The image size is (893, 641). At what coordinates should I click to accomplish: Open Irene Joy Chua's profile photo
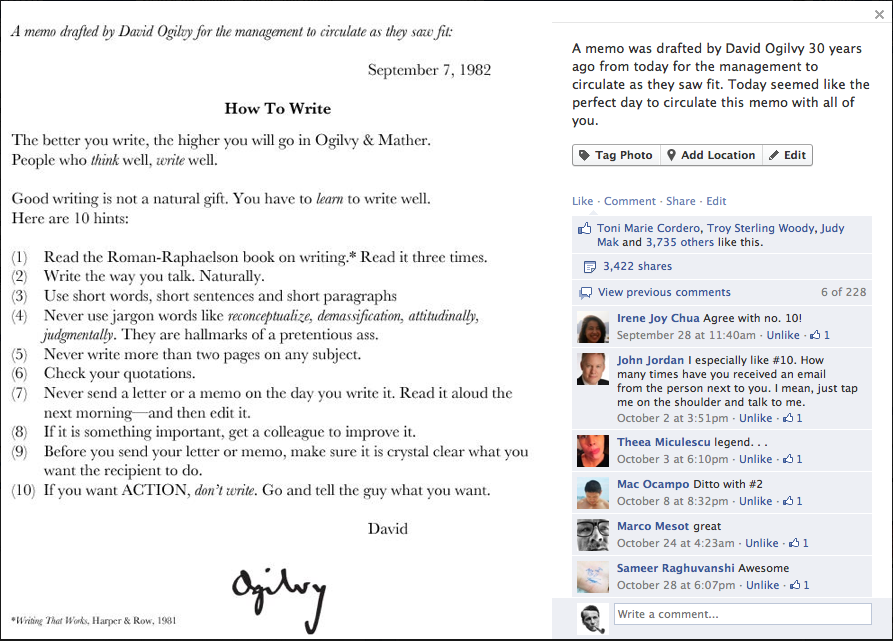[593, 327]
